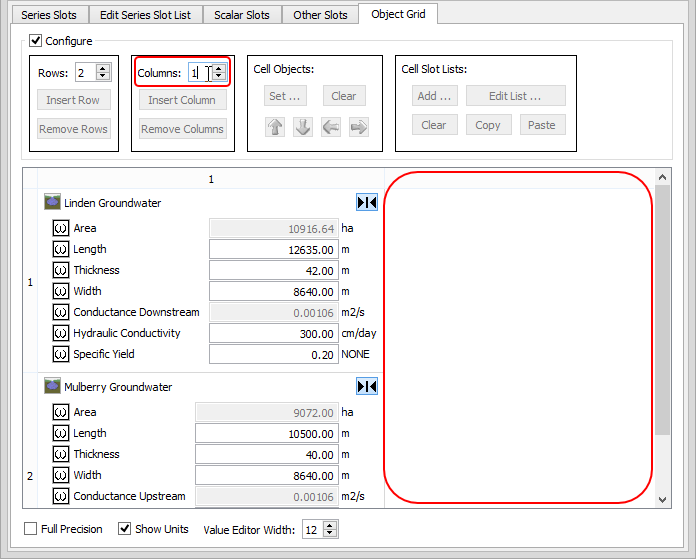Click the move cell object down arrow
The height and width of the screenshot is (559, 696).
pyautogui.click(x=303, y=127)
